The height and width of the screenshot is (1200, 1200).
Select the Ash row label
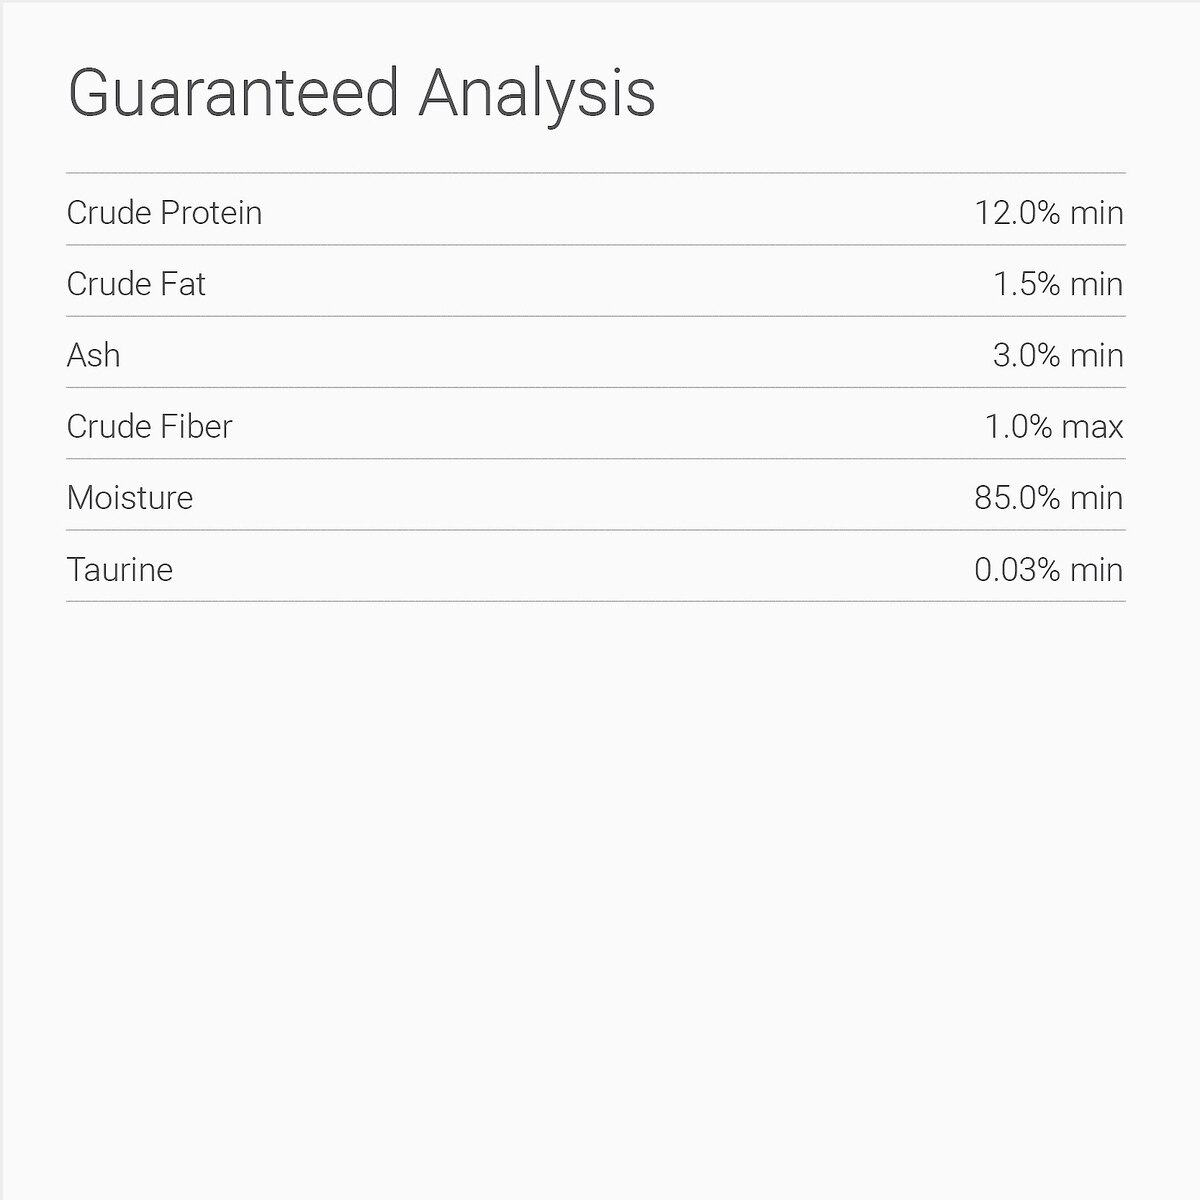coord(93,355)
